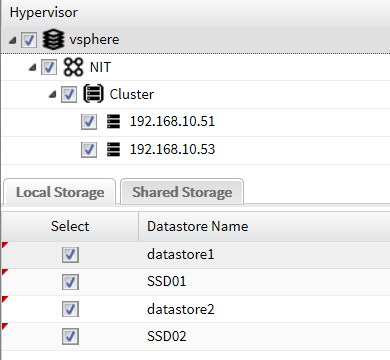390x360 pixels.
Task: Collapse the Cluster tree node
Action: click(x=52, y=95)
